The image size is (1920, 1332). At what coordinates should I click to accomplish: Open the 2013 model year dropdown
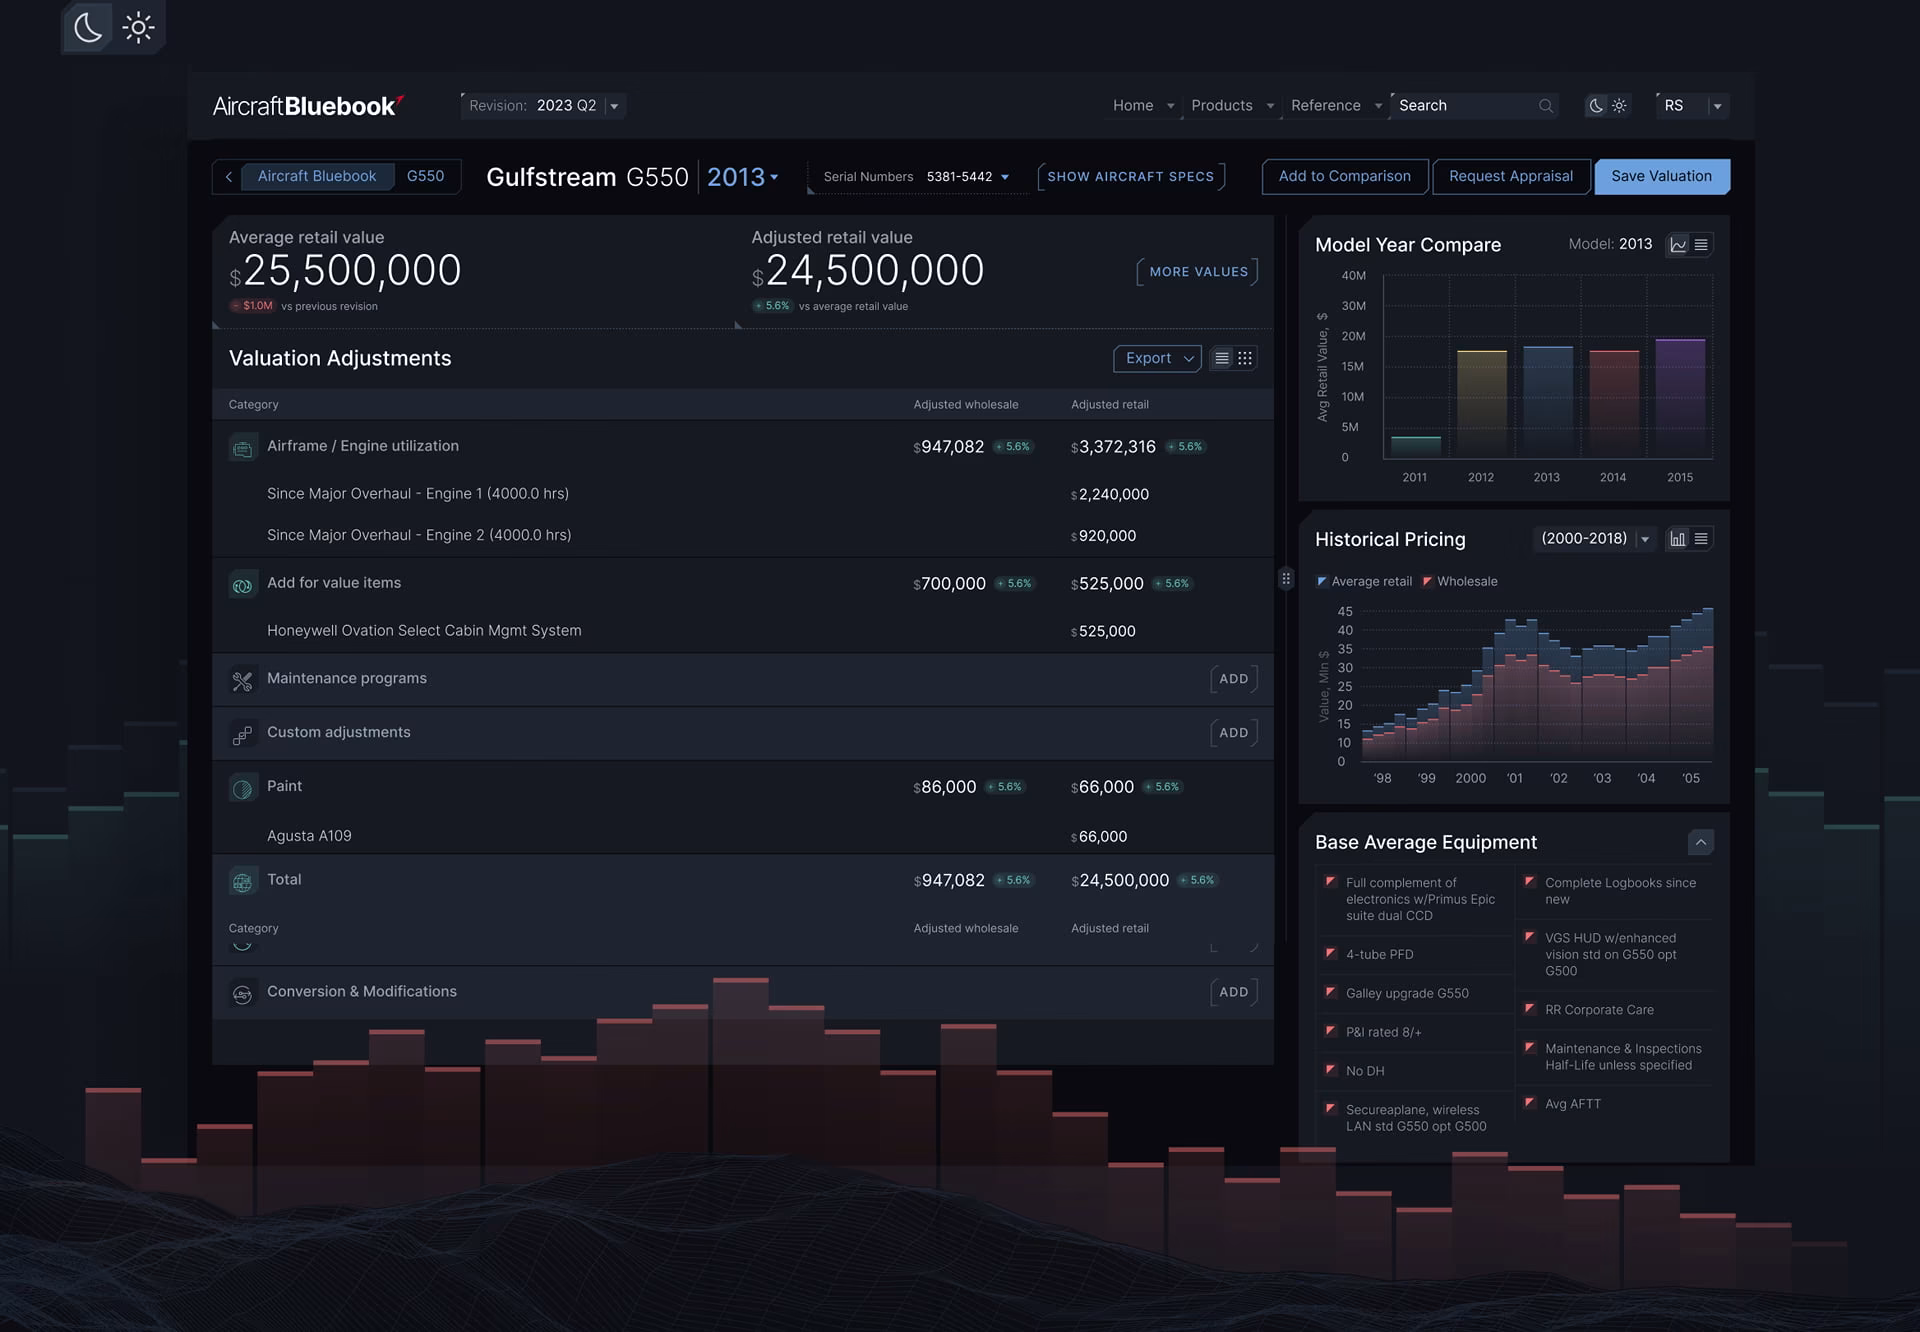[x=742, y=177]
